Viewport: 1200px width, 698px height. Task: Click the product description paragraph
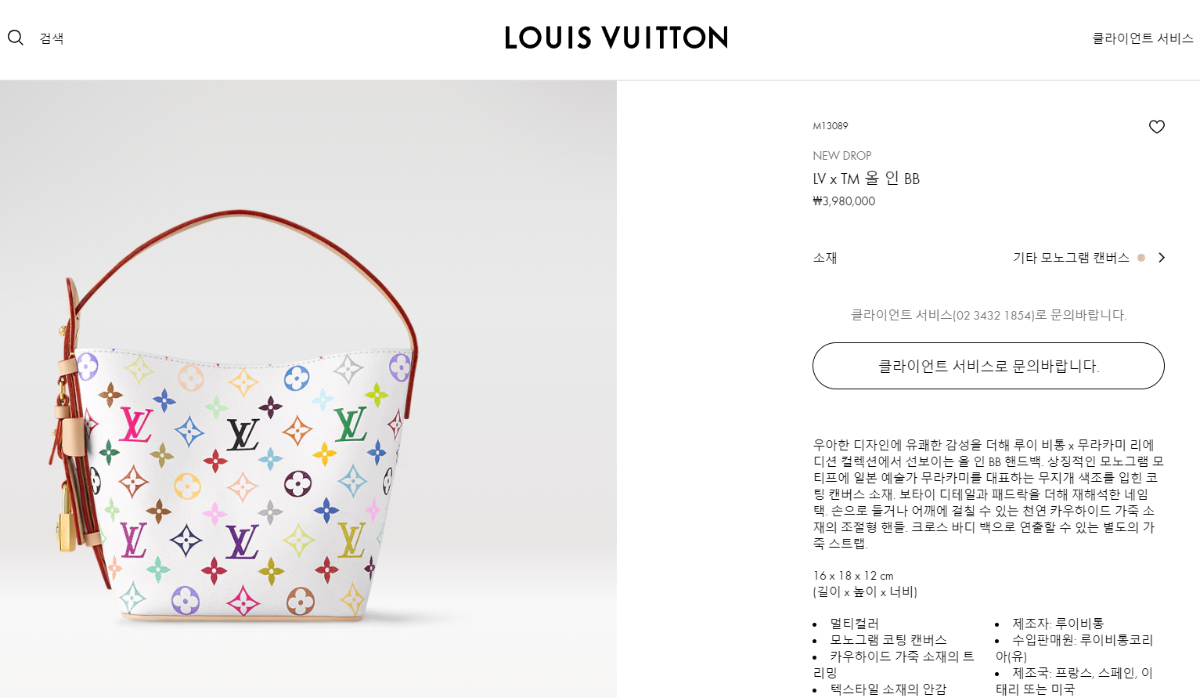[988, 494]
